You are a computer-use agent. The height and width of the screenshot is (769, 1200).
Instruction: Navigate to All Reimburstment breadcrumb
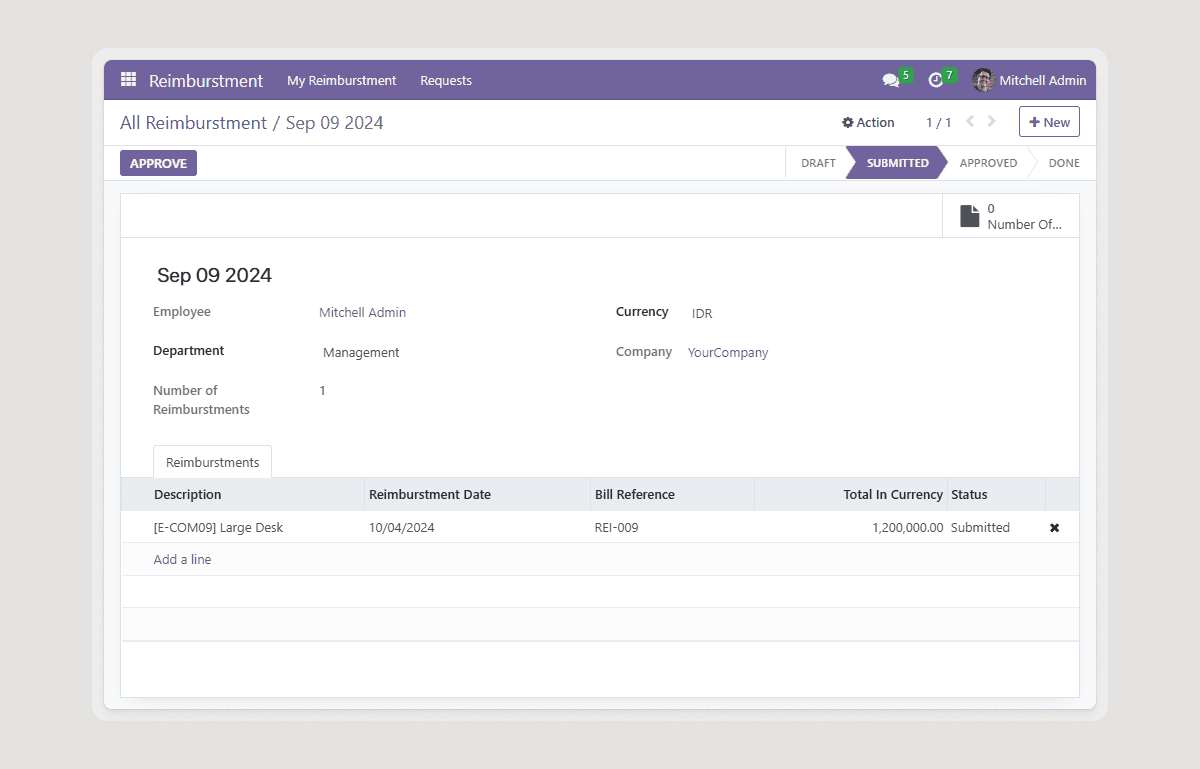click(x=193, y=123)
